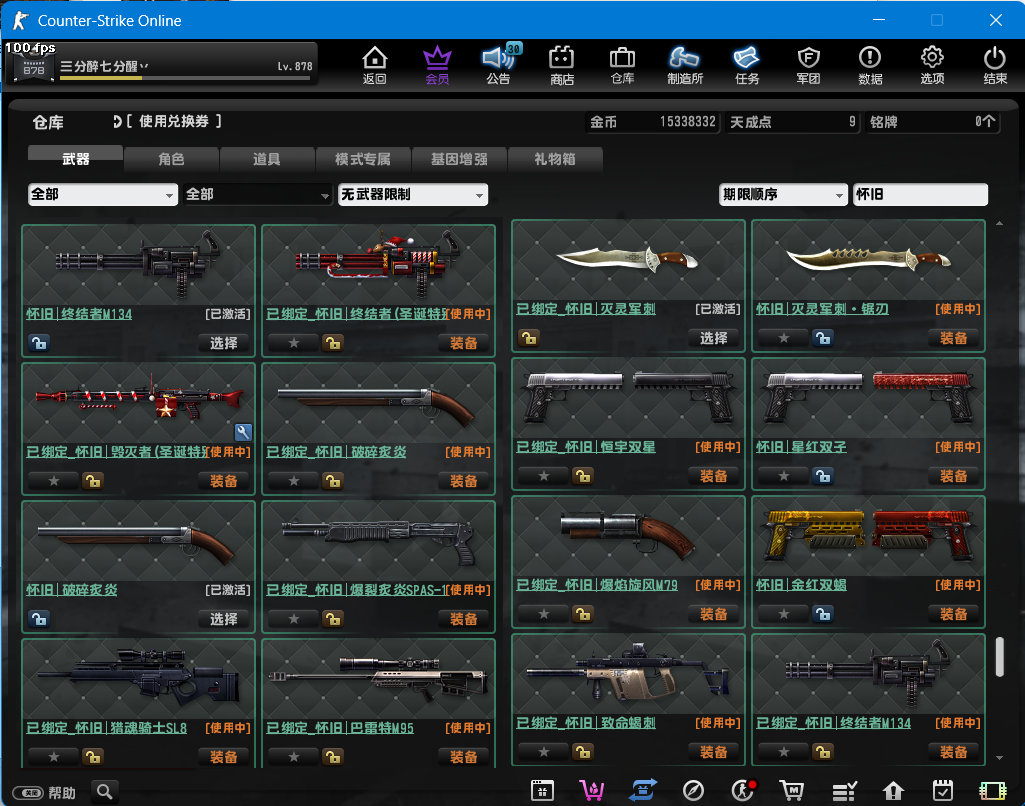1025x806 pixels.
Task: Open the dark 全部 dropdown beside 无武器限制
Action: tap(257, 195)
